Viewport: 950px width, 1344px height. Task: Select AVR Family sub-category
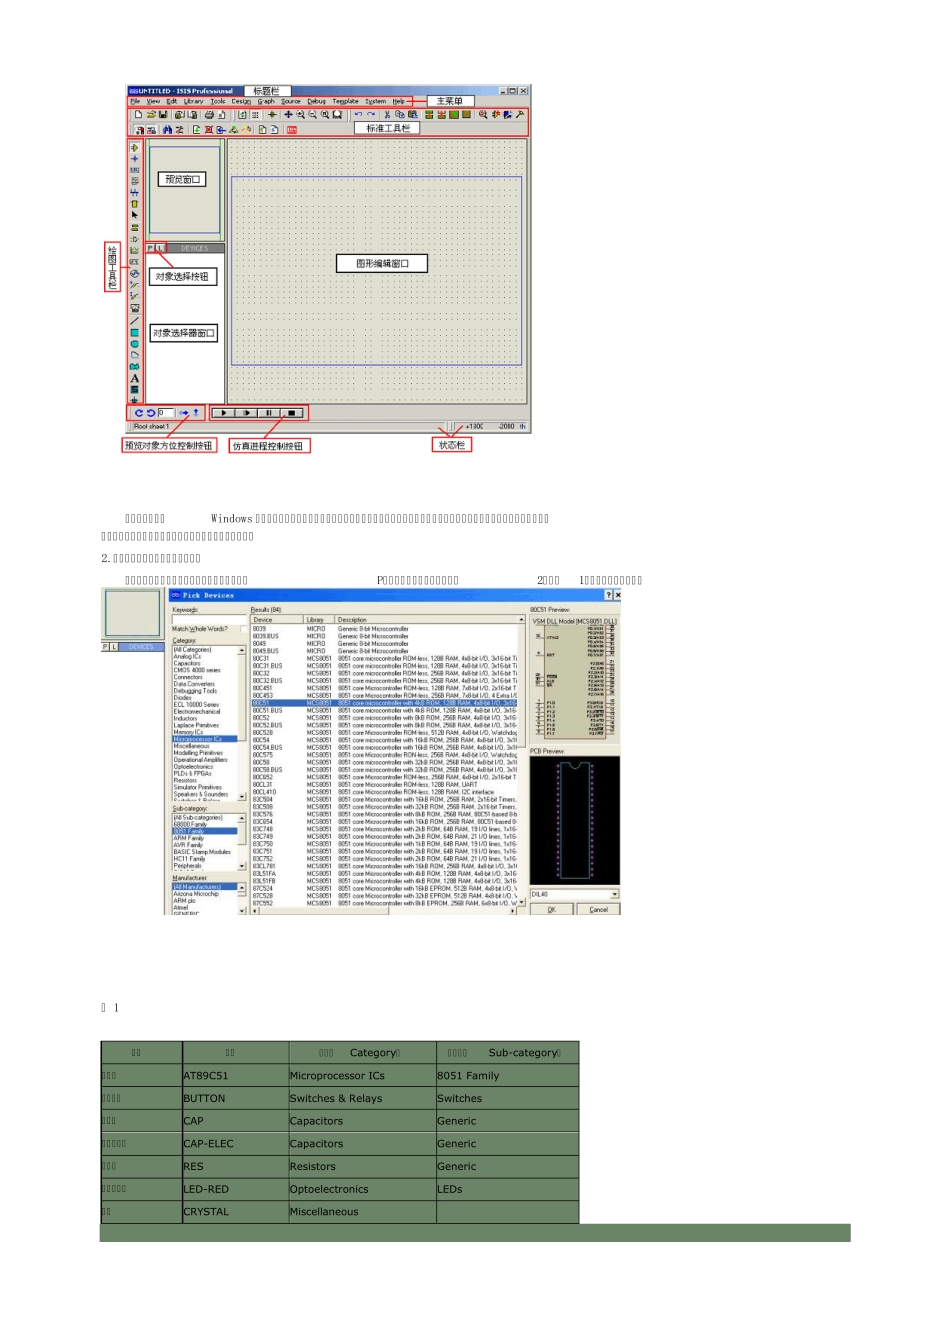[x=188, y=845]
